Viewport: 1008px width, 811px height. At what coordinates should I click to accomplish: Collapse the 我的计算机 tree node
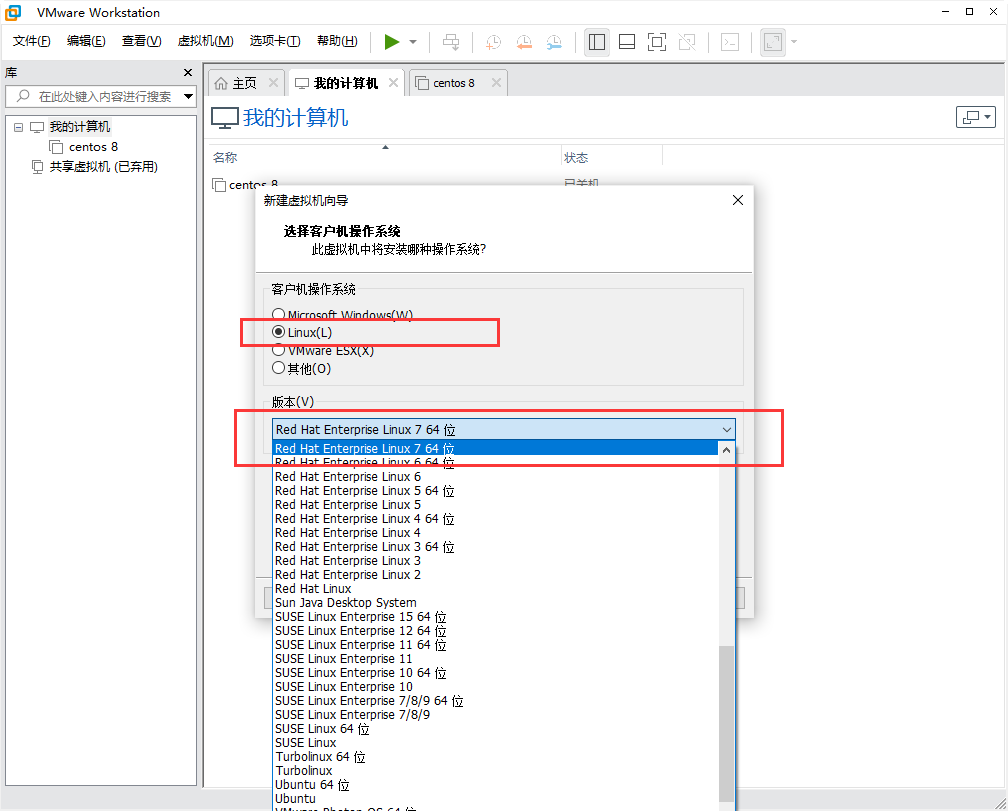coord(19,127)
